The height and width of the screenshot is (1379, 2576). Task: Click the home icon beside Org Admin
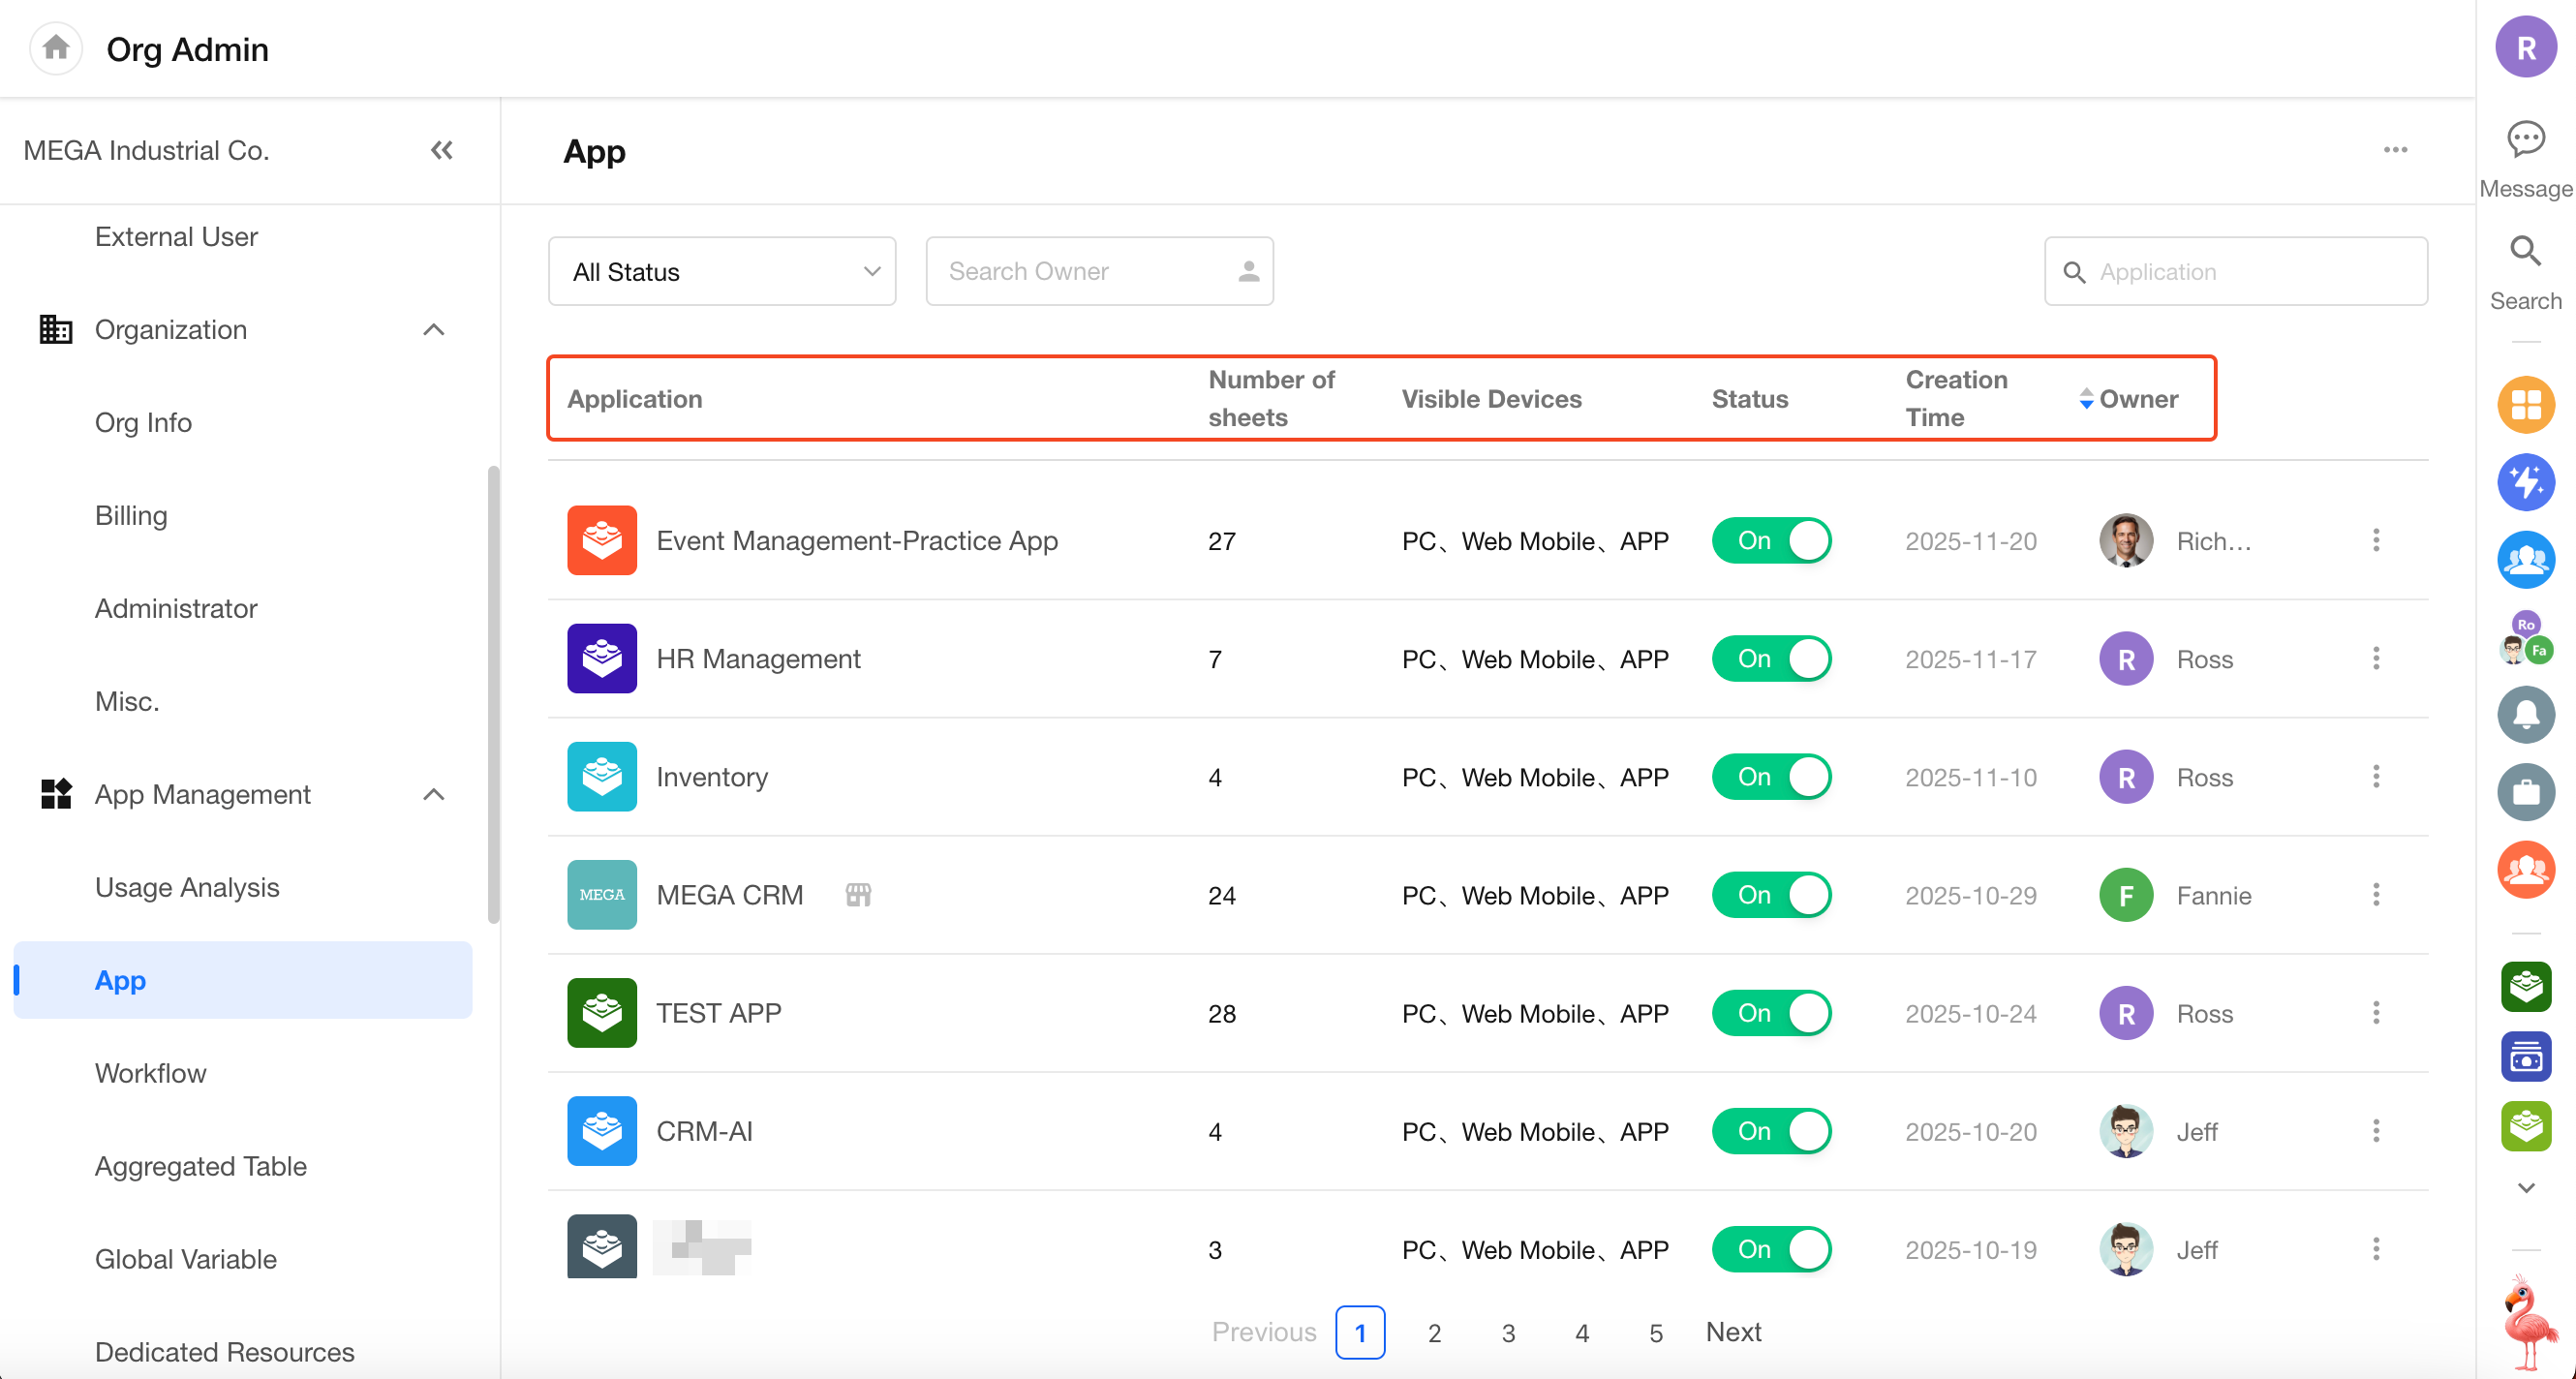pos(56,47)
